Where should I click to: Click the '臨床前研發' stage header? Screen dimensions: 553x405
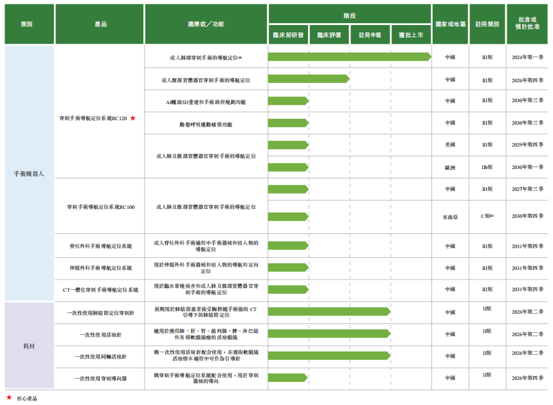click(x=288, y=35)
